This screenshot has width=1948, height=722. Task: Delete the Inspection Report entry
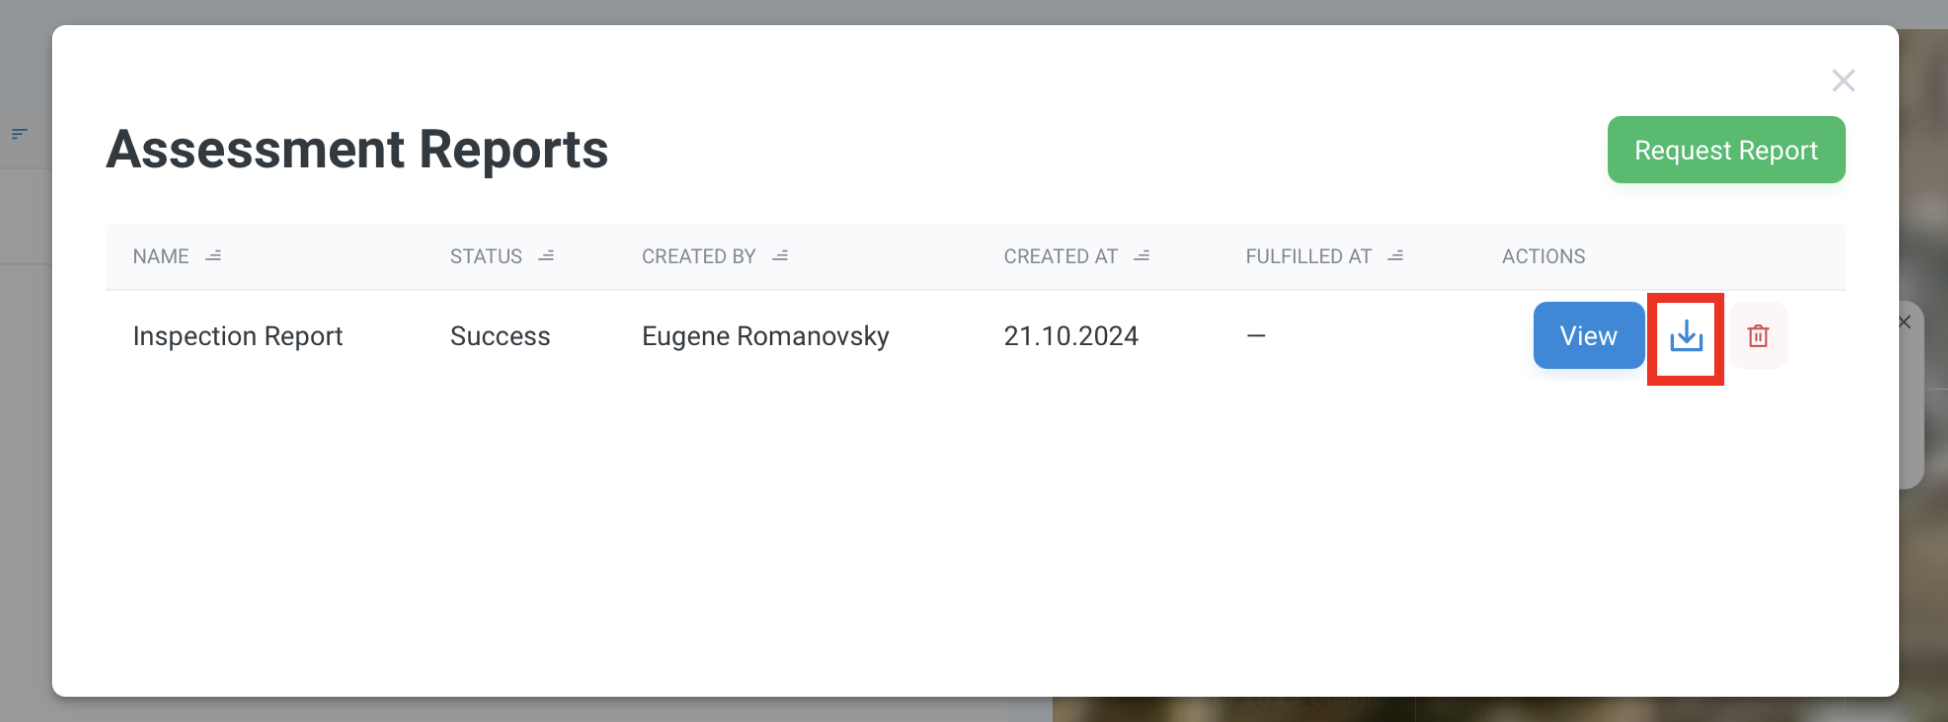[x=1758, y=336]
